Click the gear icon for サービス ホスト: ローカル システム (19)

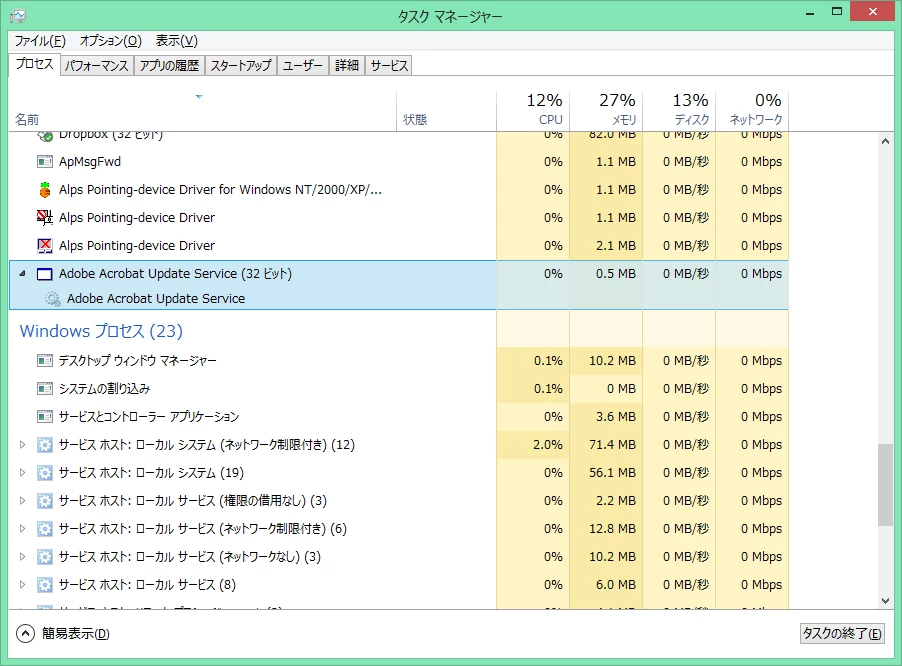[45, 473]
